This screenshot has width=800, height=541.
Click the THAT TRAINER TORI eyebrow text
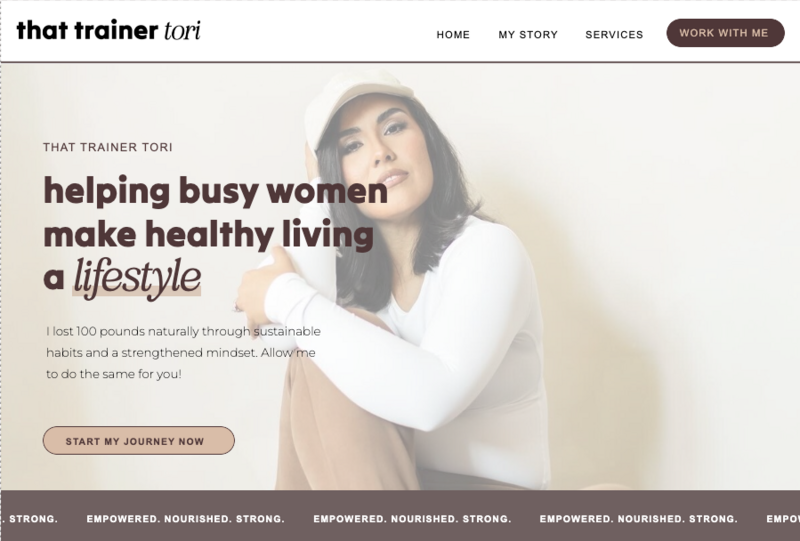coord(108,147)
